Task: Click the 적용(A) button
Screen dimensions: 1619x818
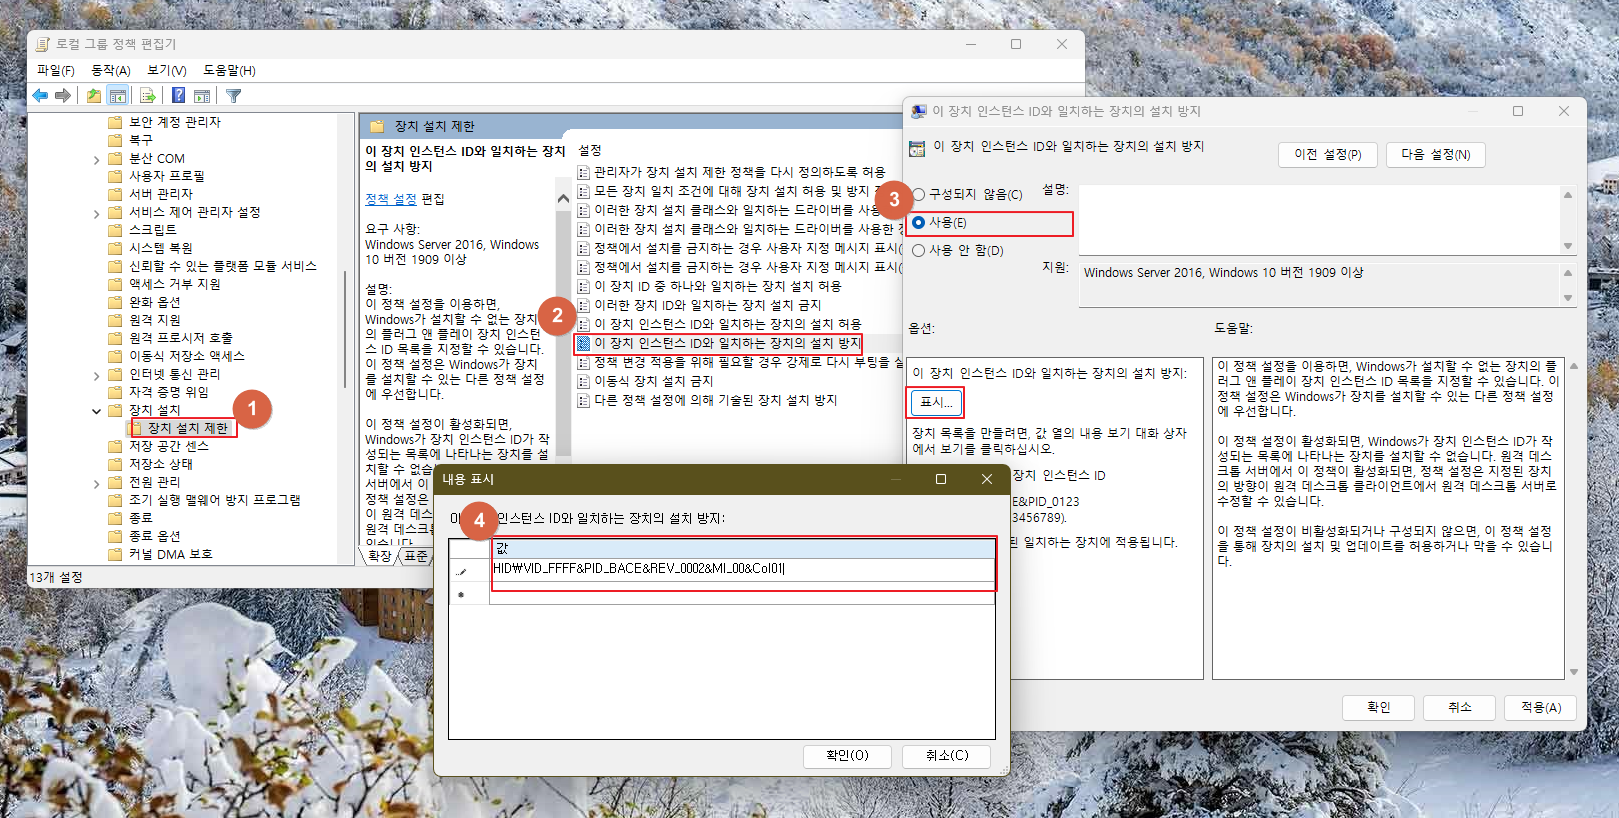Action: point(1541,707)
